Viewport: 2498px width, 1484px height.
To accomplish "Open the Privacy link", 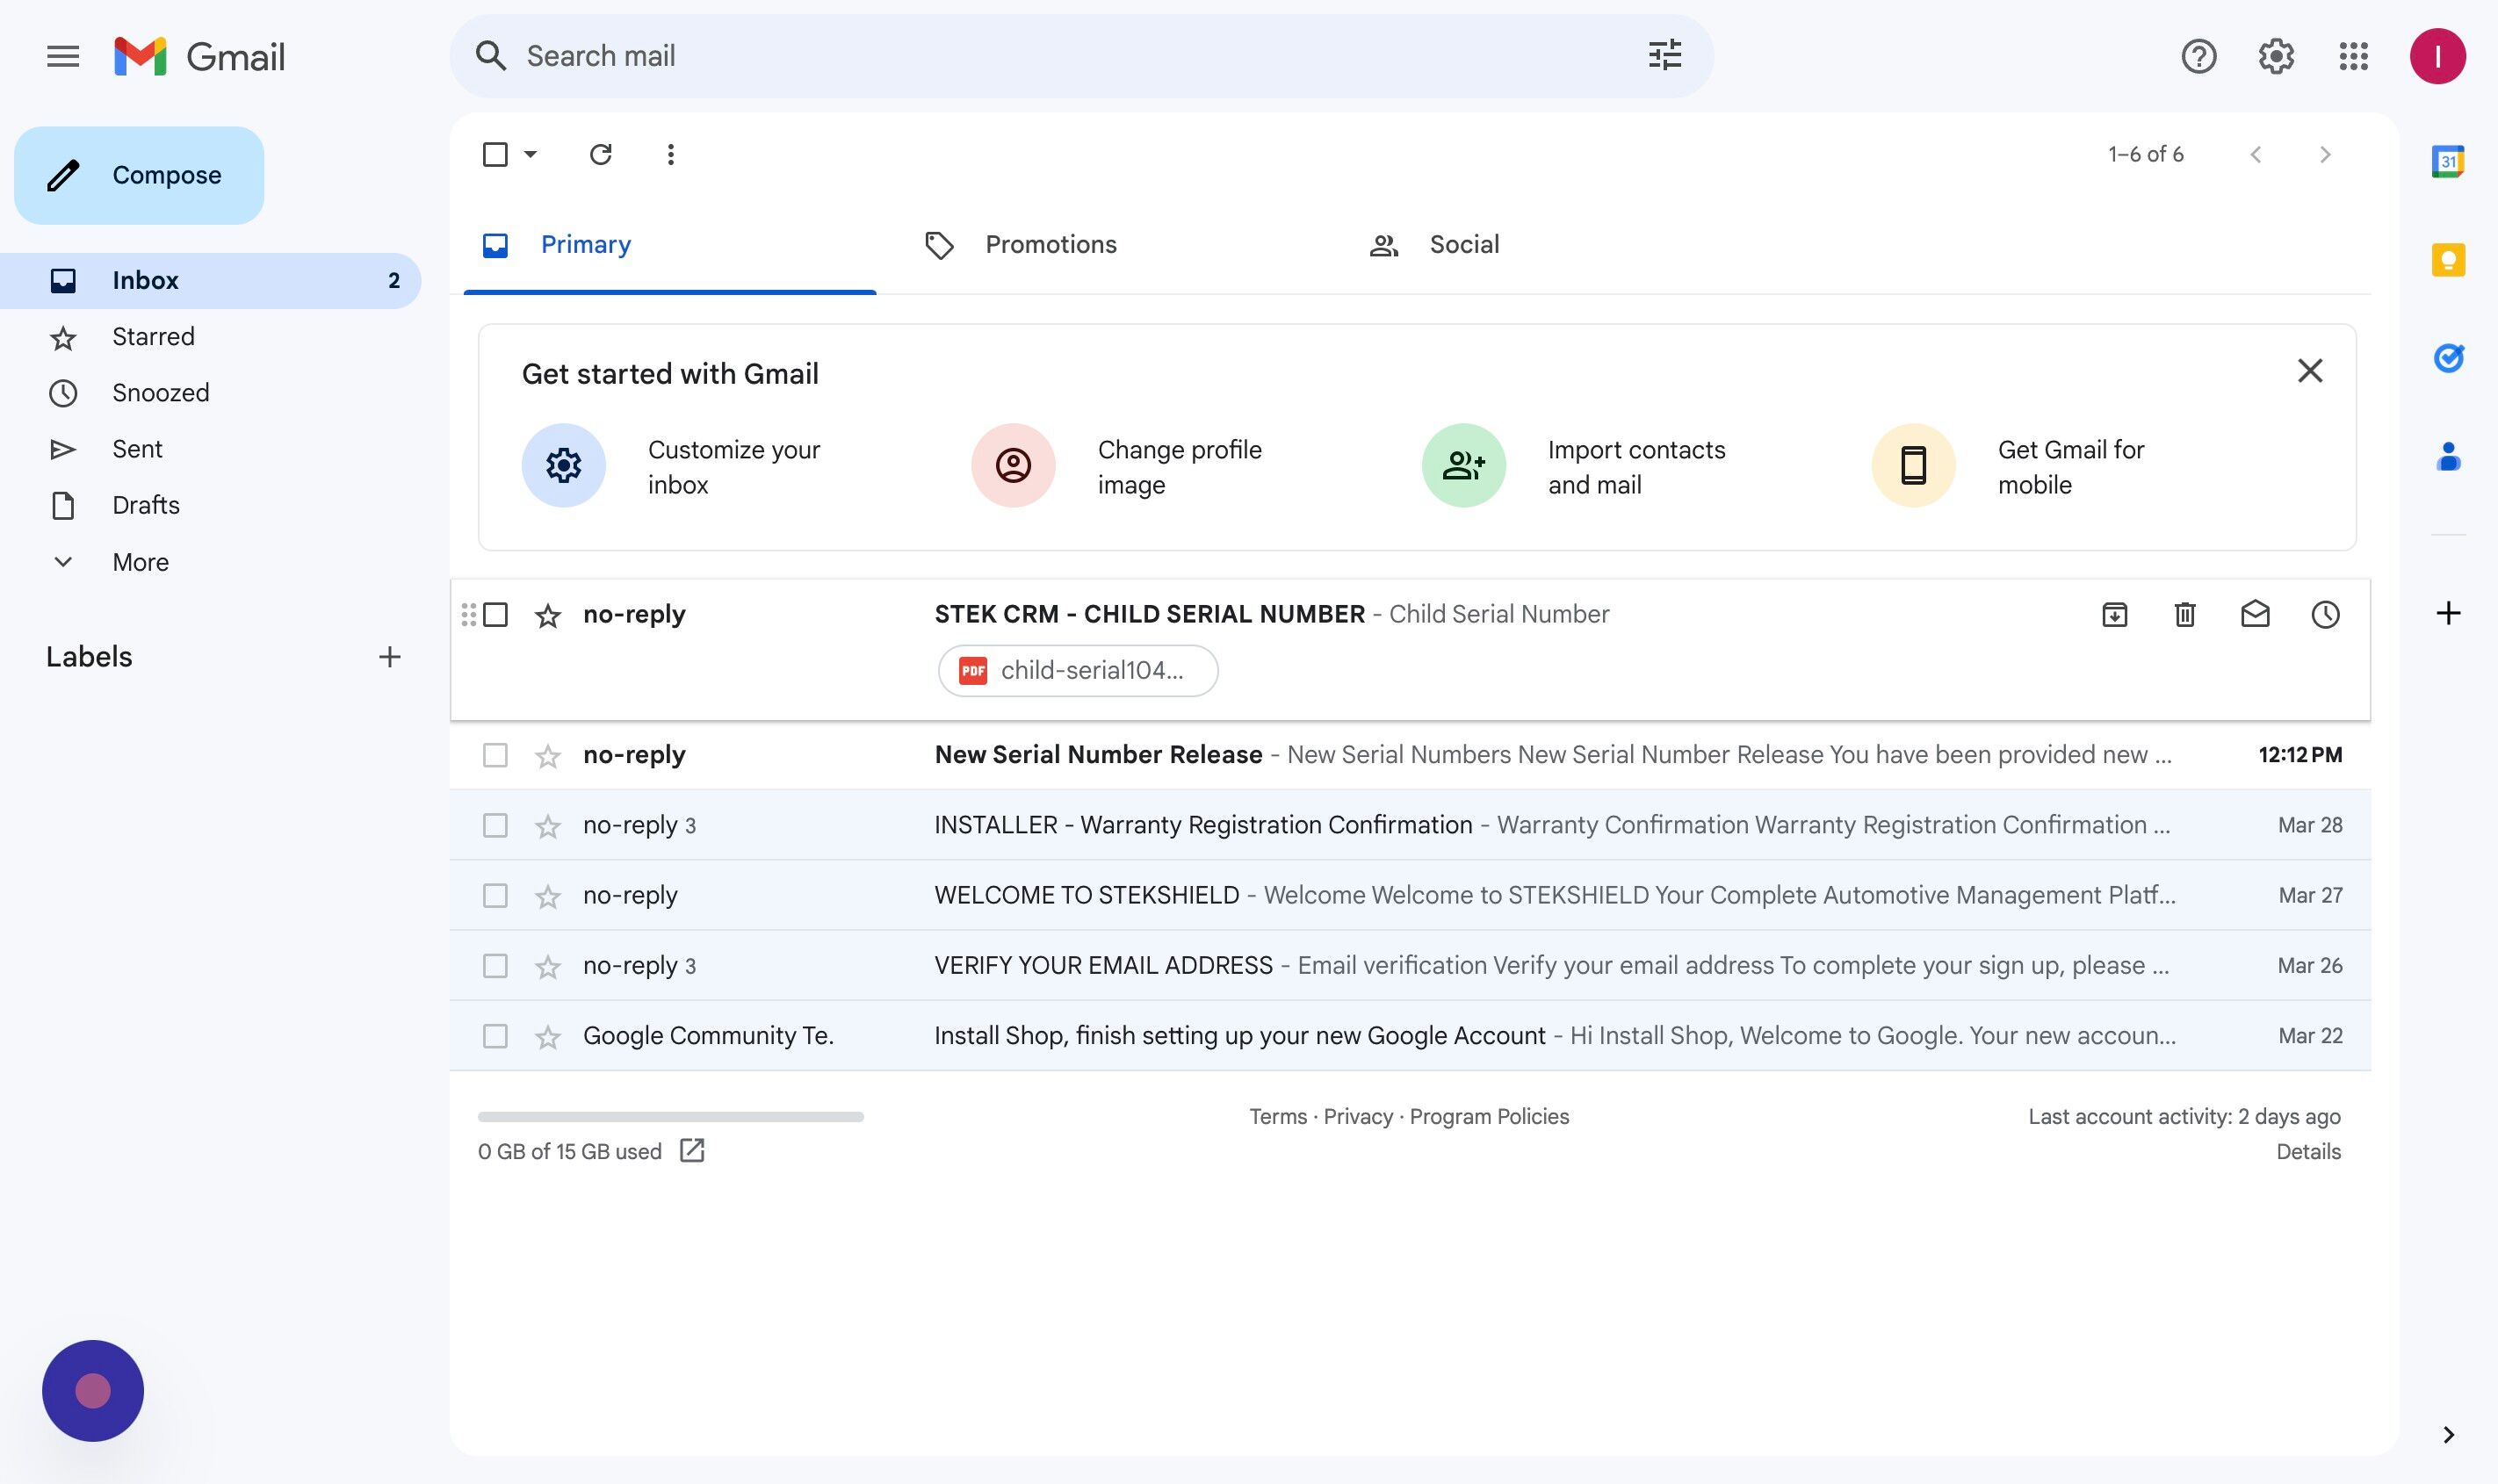I will click(x=1357, y=1116).
